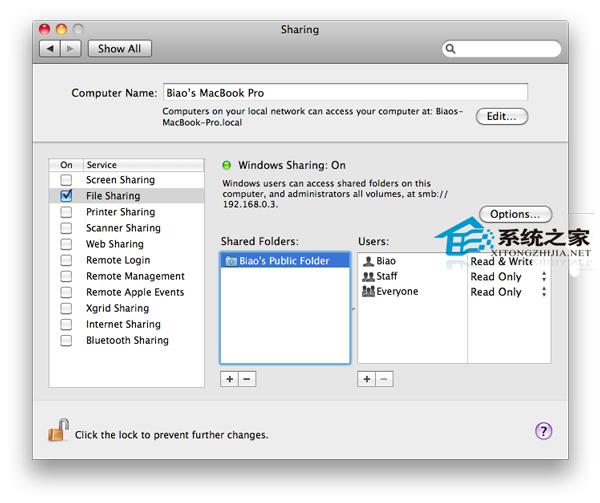600x503 pixels.
Task: Enable Remote Management checkbox
Action: click(66, 276)
